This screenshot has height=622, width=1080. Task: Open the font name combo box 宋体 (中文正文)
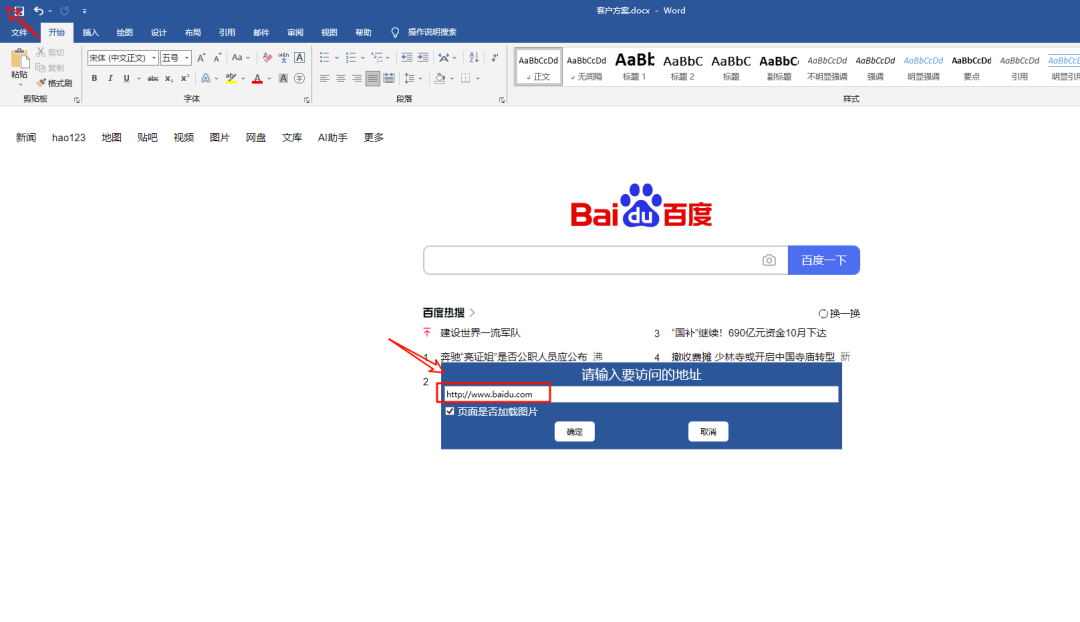123,58
